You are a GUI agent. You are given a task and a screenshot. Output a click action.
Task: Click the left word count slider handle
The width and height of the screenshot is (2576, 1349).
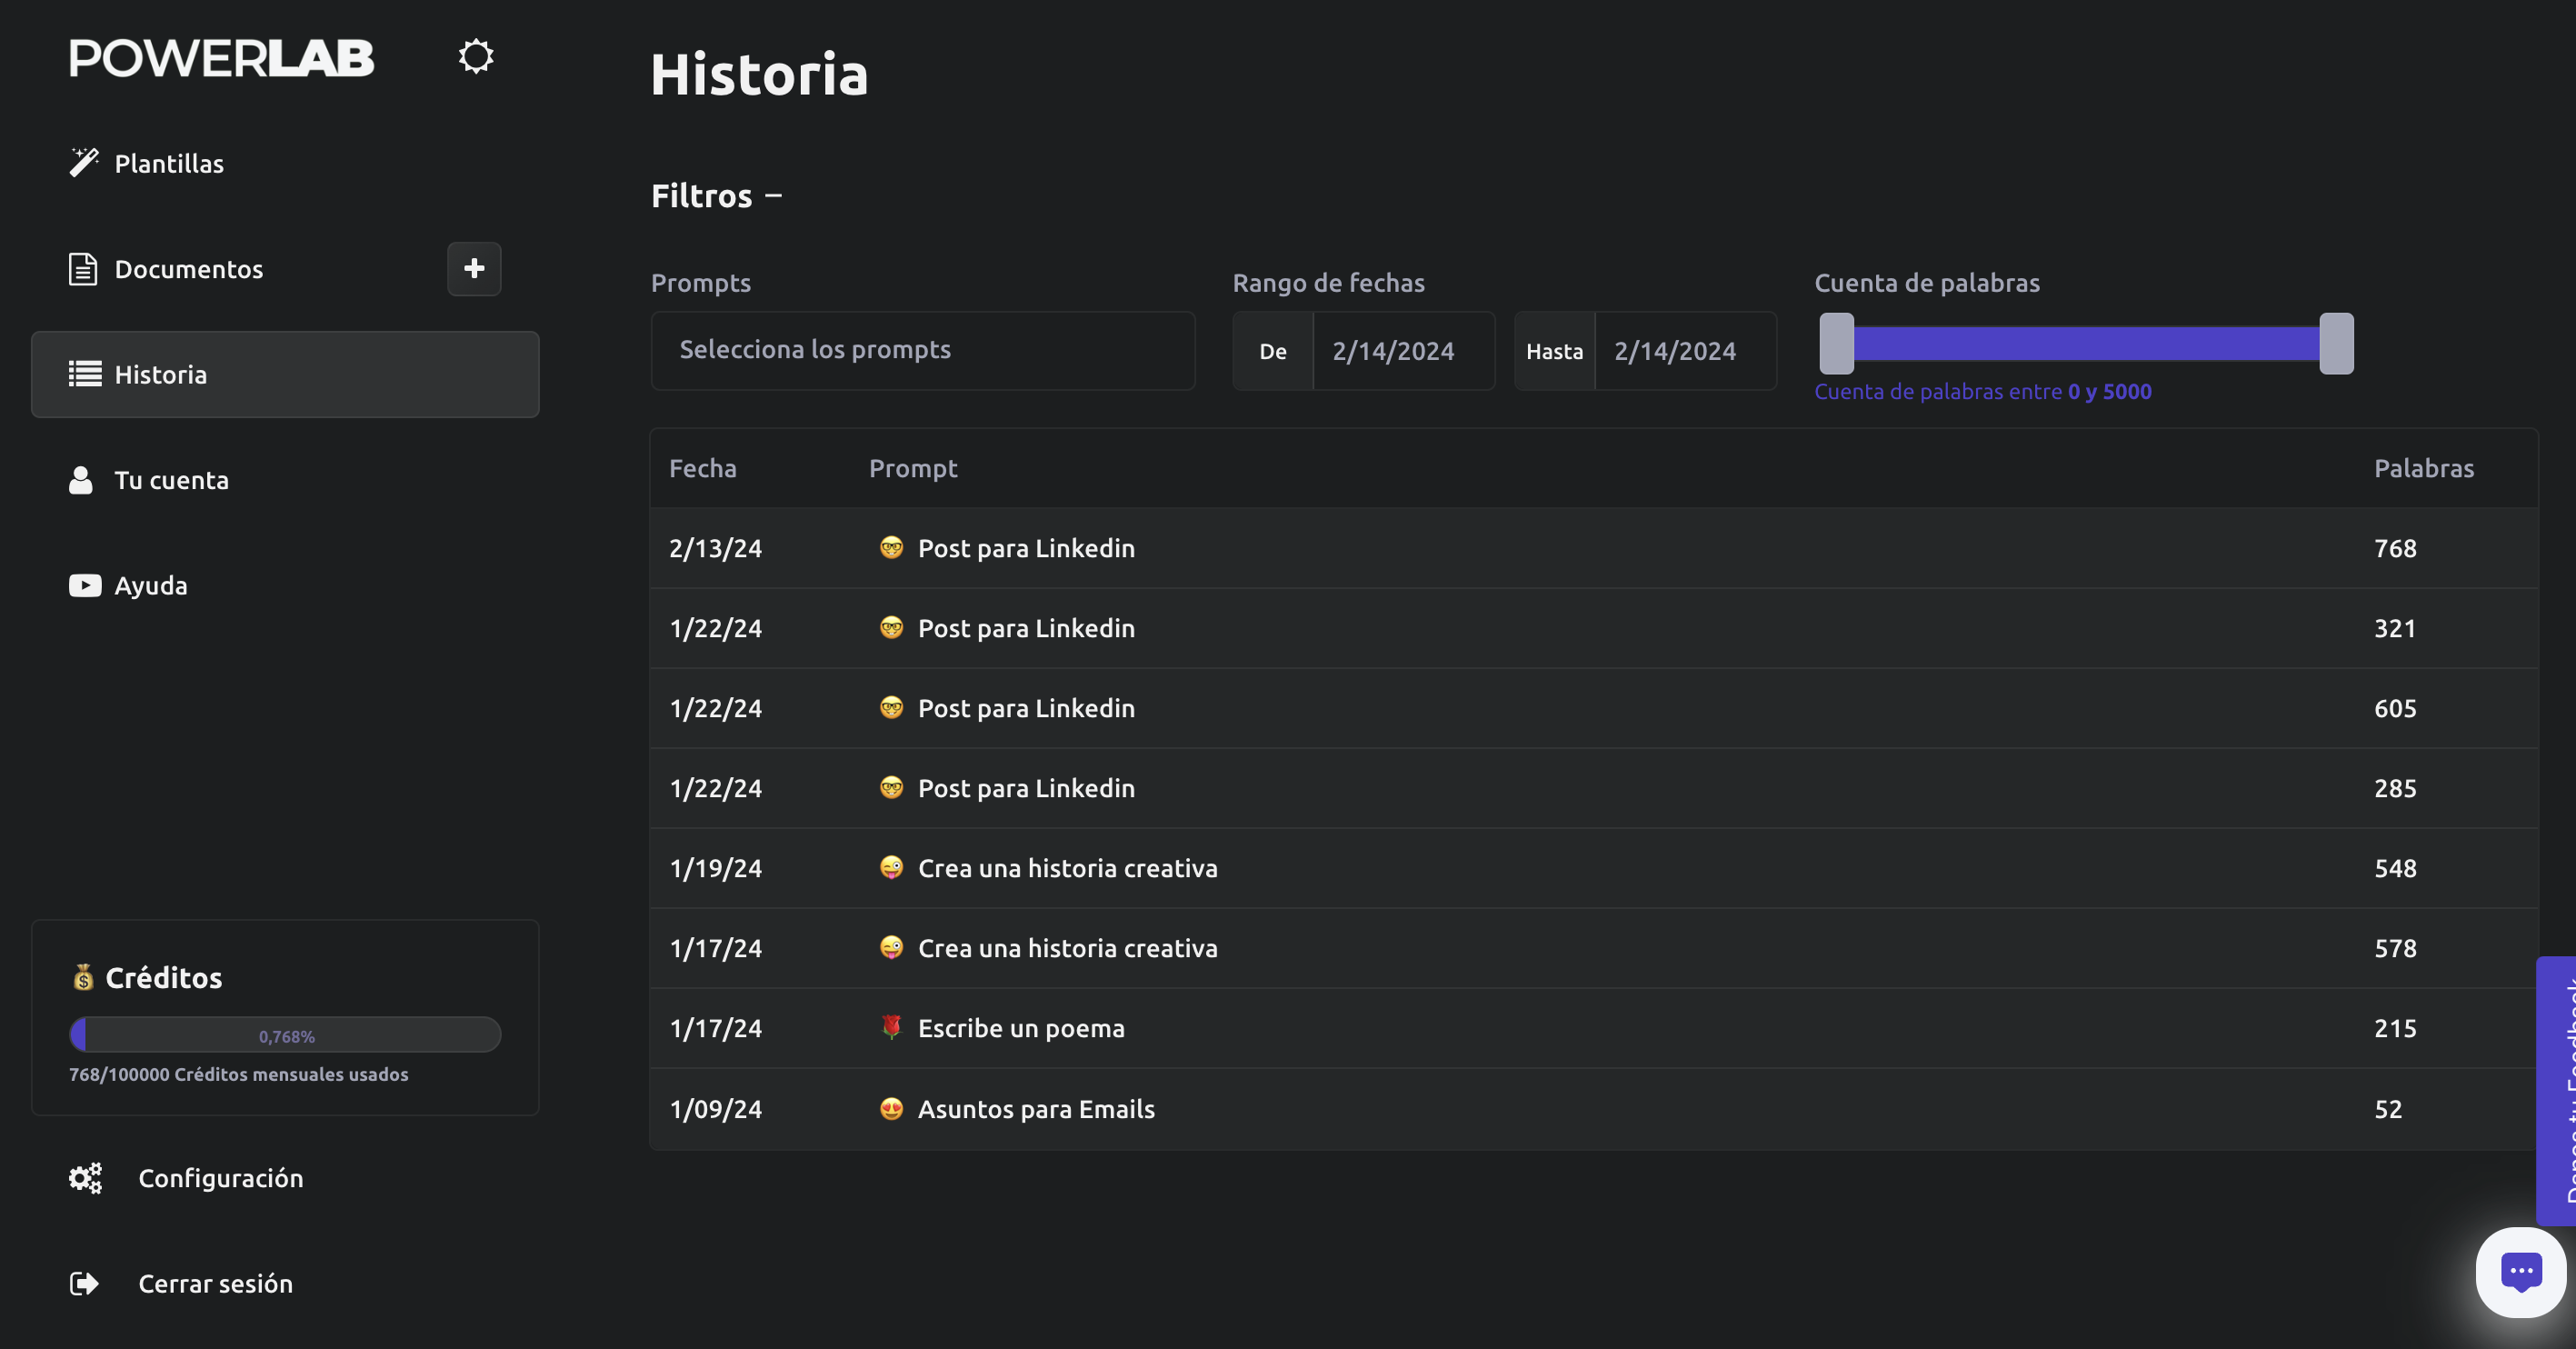[x=1836, y=343]
